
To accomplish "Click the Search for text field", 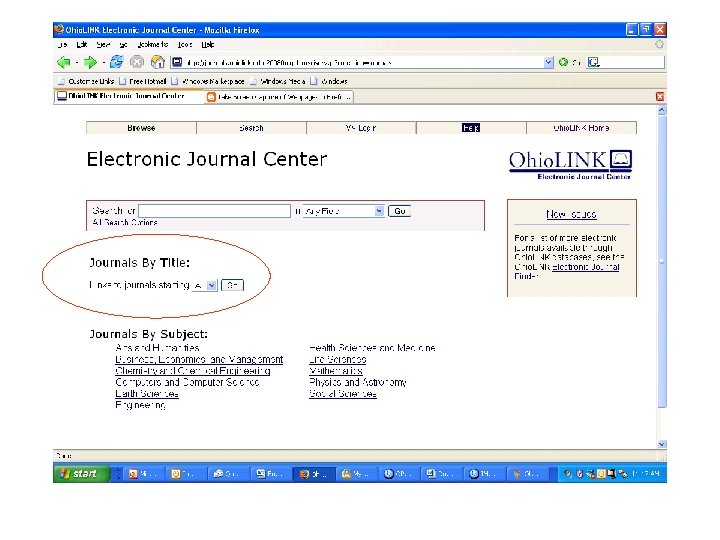I will point(214,211).
